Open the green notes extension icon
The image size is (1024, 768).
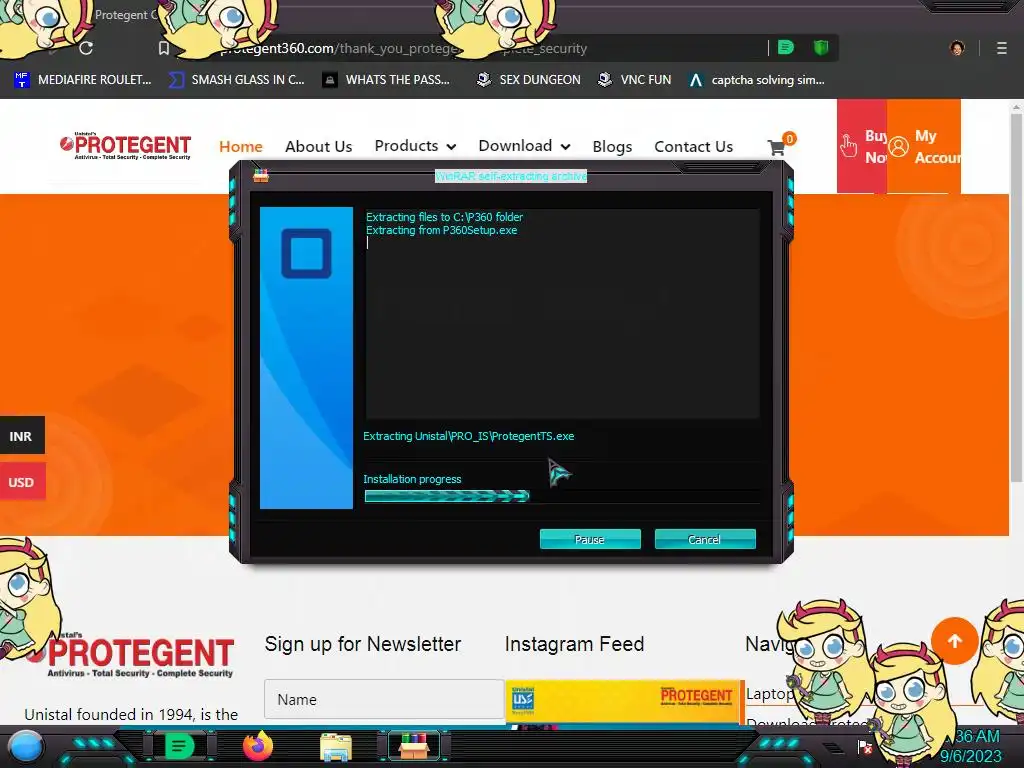coord(786,48)
